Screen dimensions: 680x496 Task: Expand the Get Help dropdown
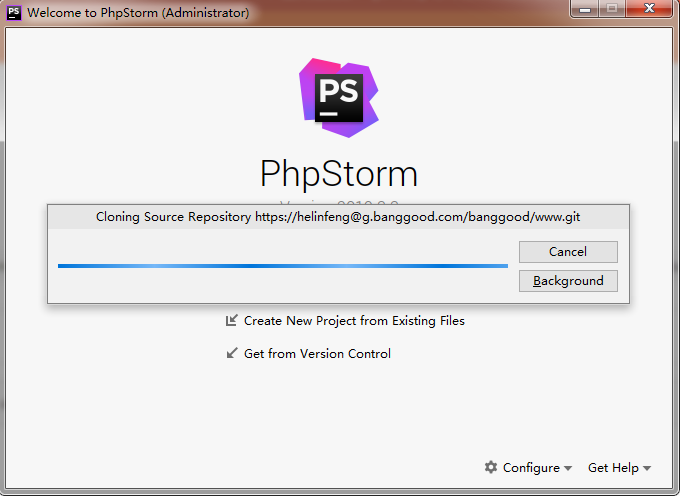[619, 468]
